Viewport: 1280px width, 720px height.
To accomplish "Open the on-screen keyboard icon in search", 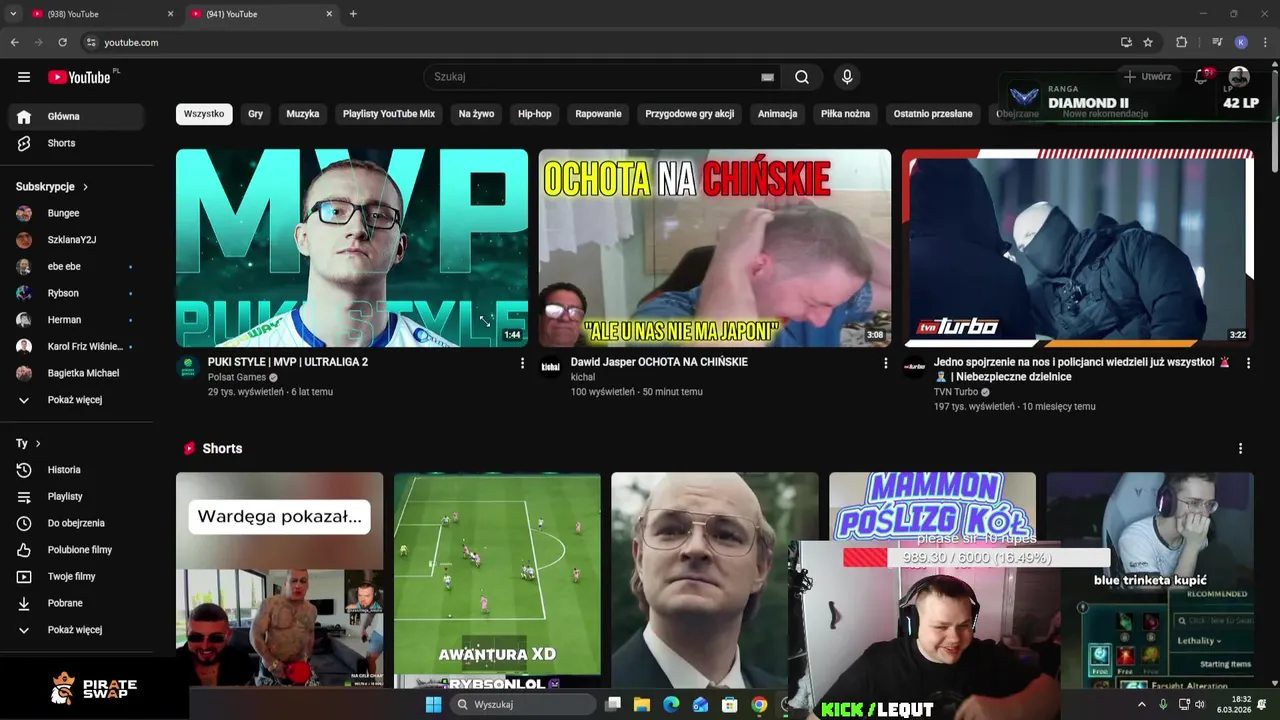I will pos(767,77).
